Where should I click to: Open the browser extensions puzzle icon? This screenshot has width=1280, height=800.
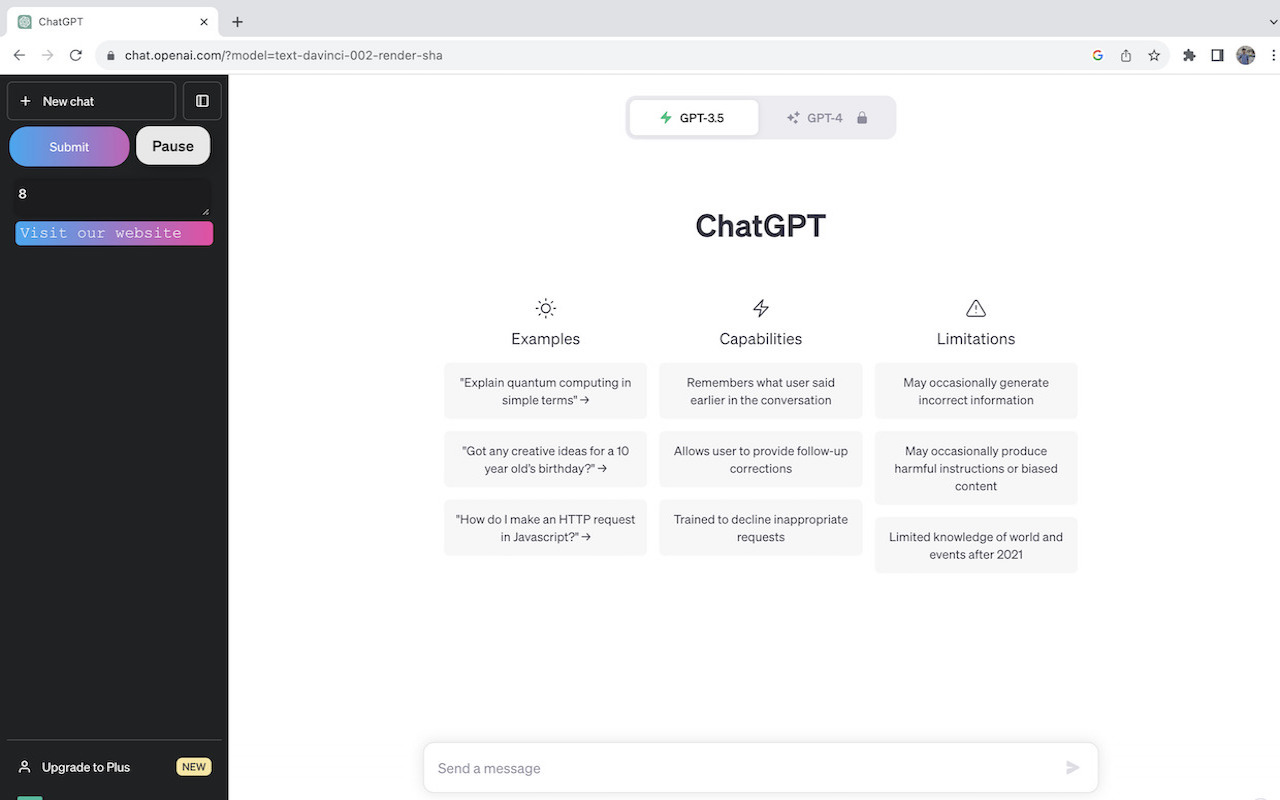[x=1189, y=55]
